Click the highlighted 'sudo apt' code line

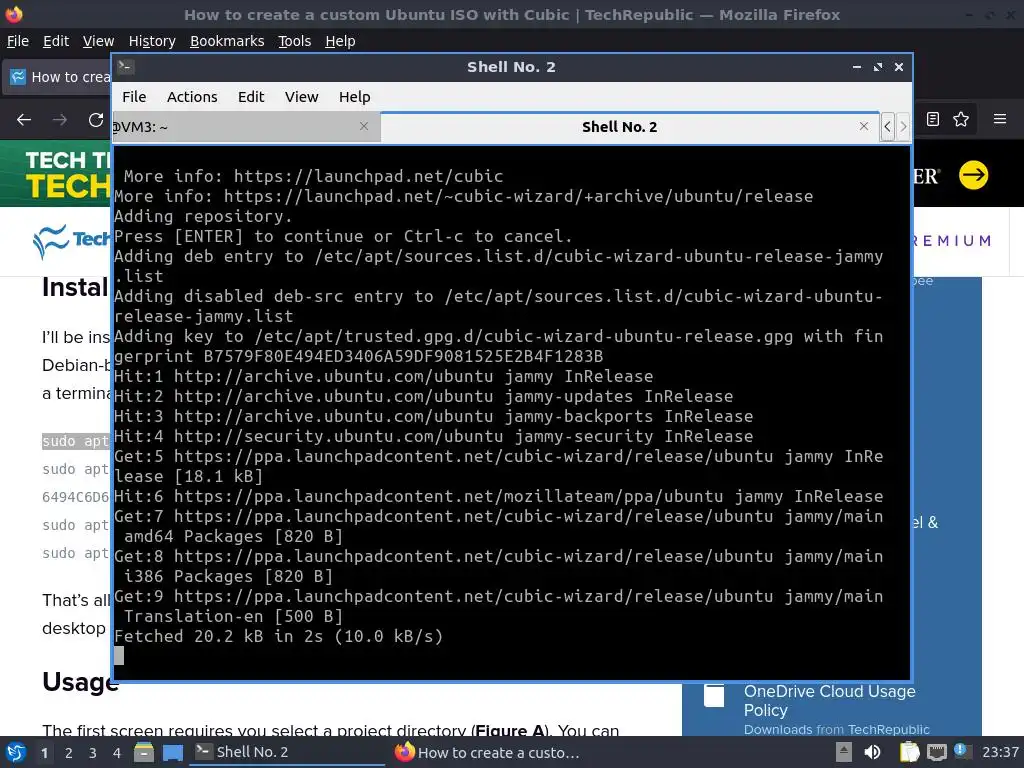pyautogui.click(x=75, y=441)
